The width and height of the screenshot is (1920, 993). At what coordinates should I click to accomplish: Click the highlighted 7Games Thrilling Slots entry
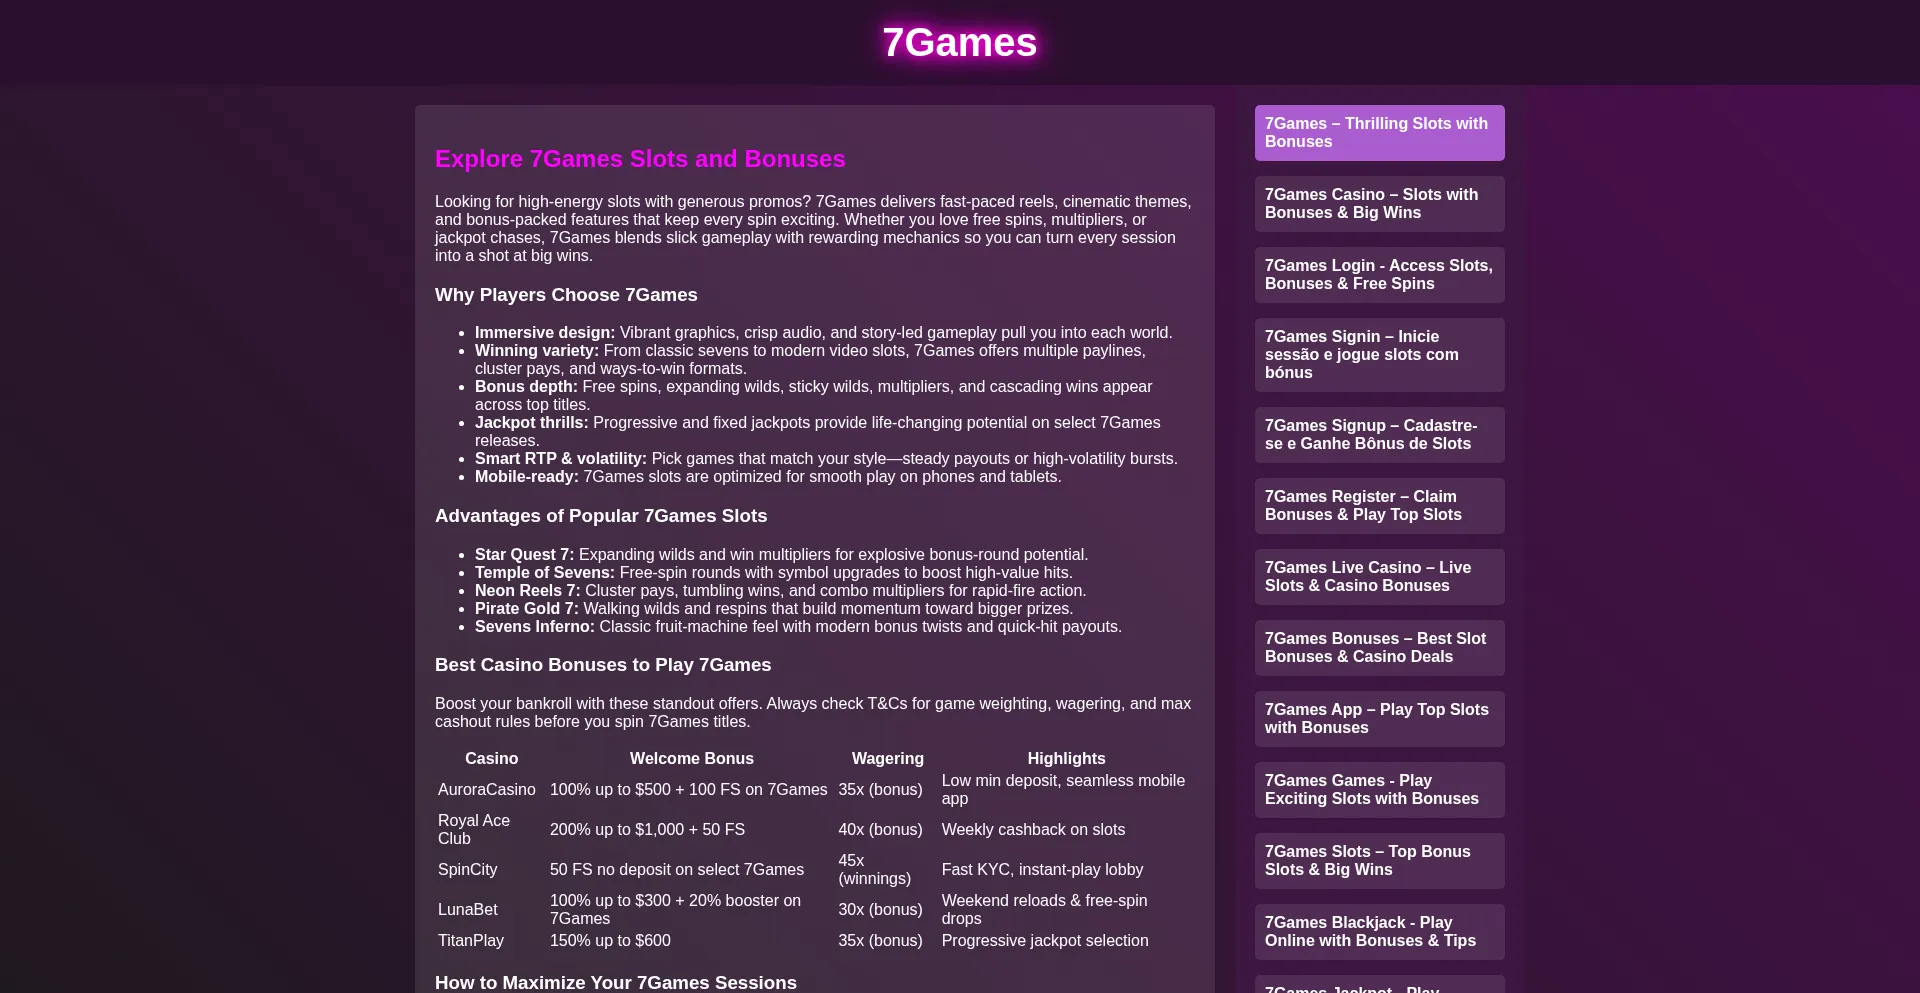(x=1379, y=133)
